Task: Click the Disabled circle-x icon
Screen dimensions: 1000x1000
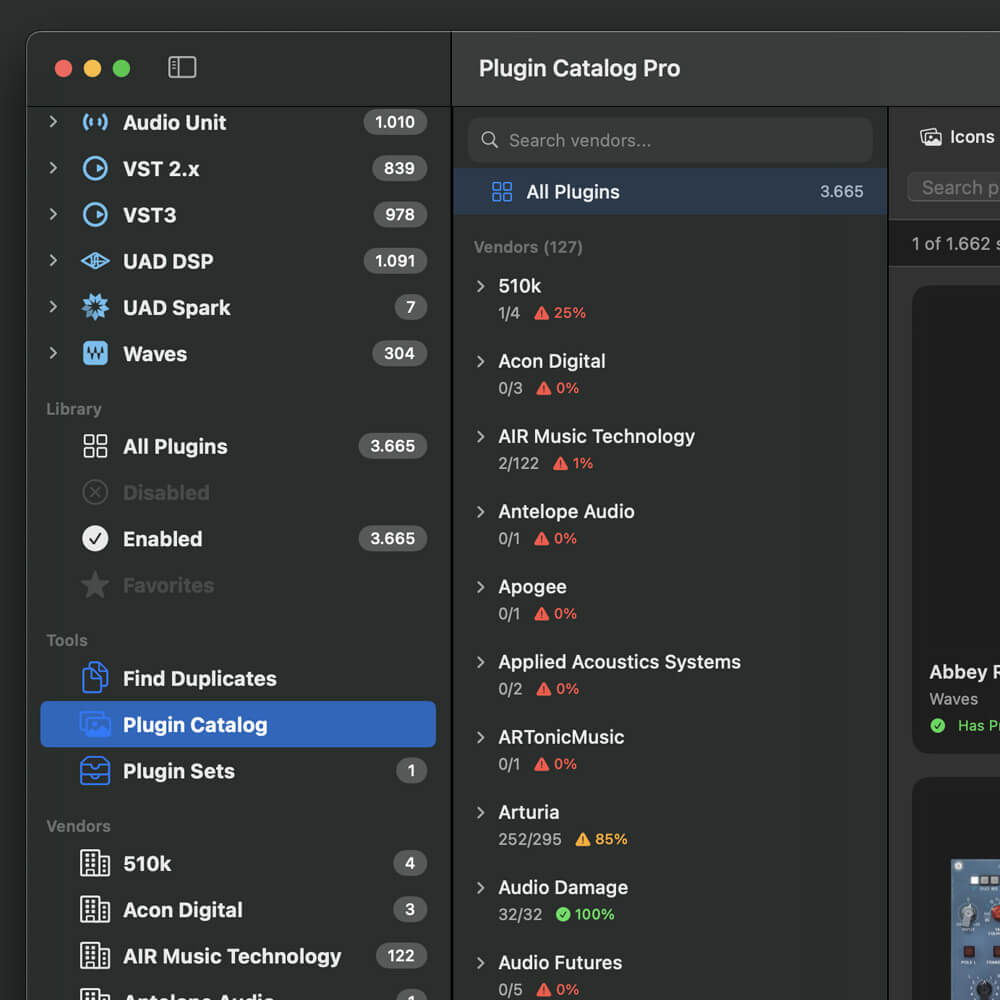Action: (x=95, y=492)
